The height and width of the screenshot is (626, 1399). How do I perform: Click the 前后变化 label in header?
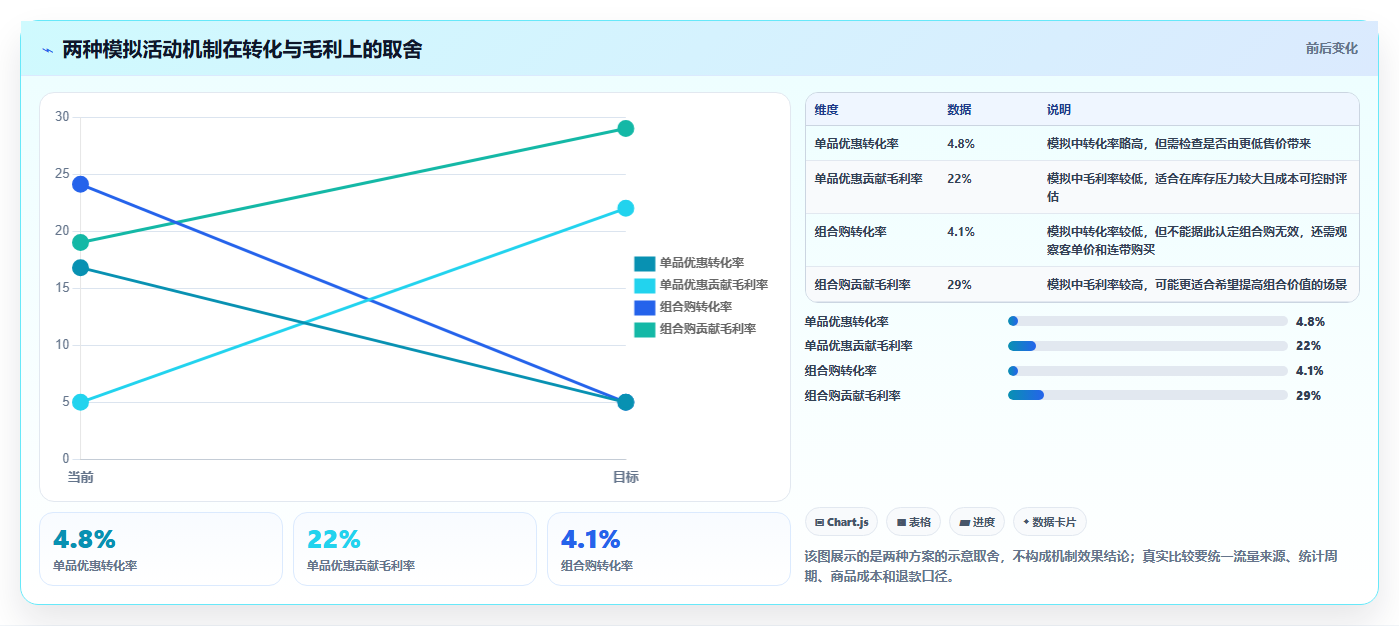click(x=1331, y=48)
